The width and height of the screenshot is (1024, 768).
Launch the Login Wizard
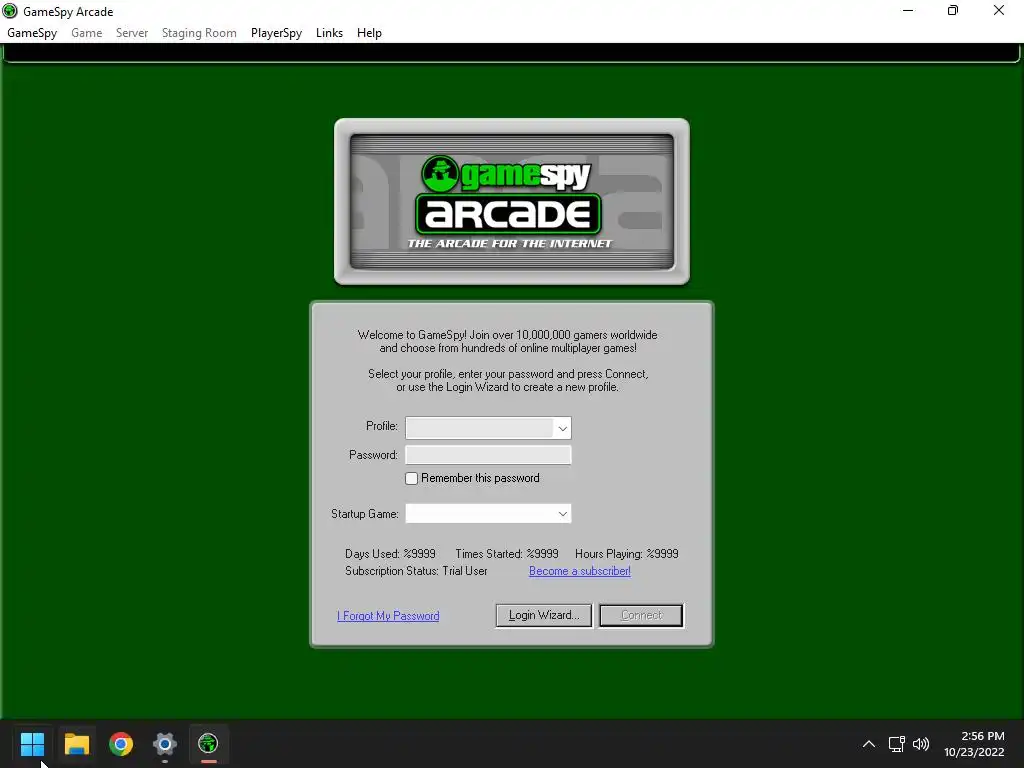tap(544, 615)
